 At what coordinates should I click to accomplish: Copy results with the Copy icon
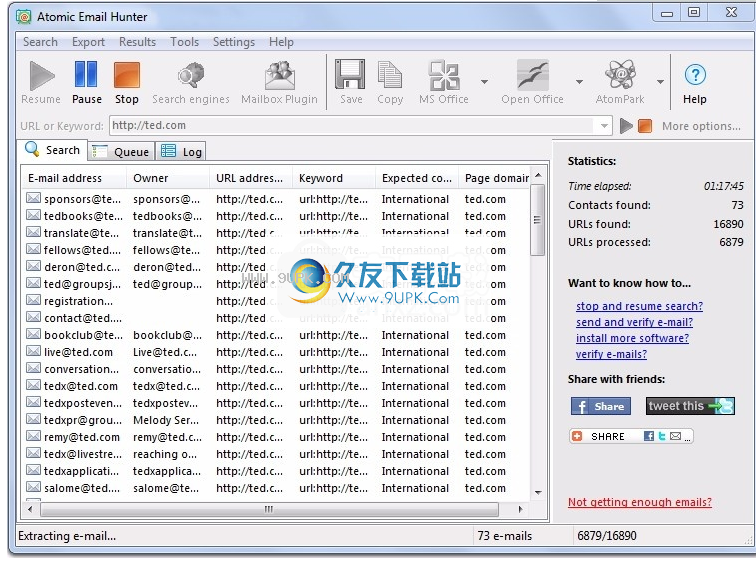tap(390, 75)
